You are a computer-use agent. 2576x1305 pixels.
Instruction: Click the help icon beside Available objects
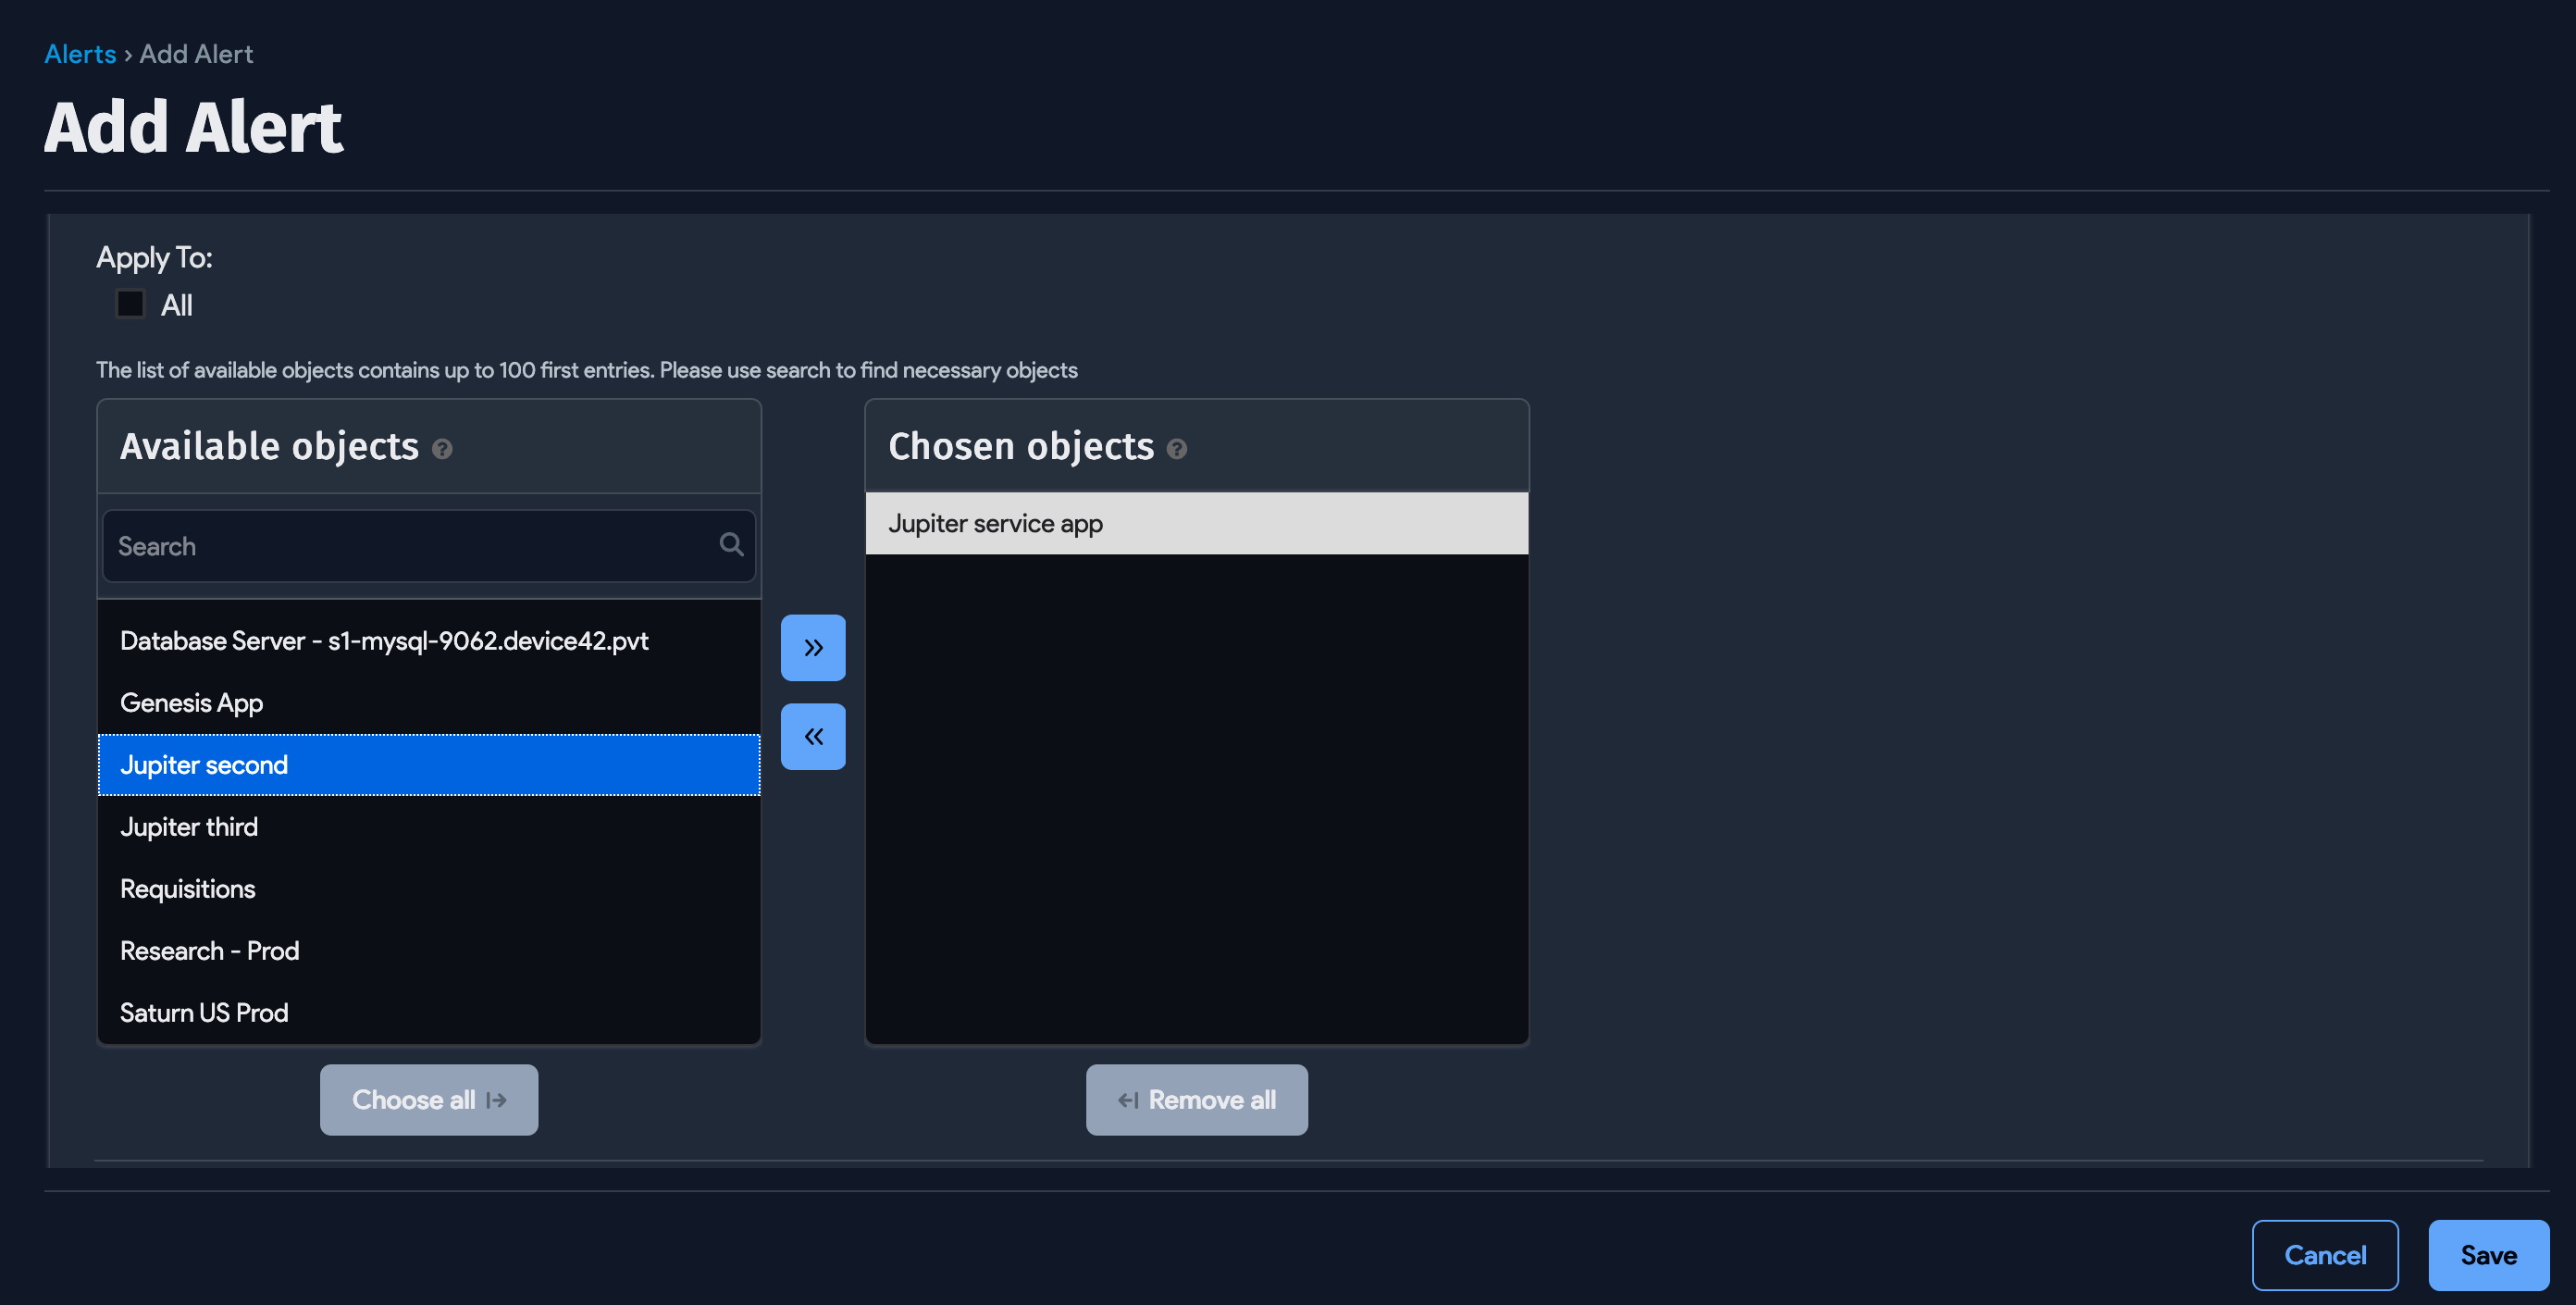point(441,449)
